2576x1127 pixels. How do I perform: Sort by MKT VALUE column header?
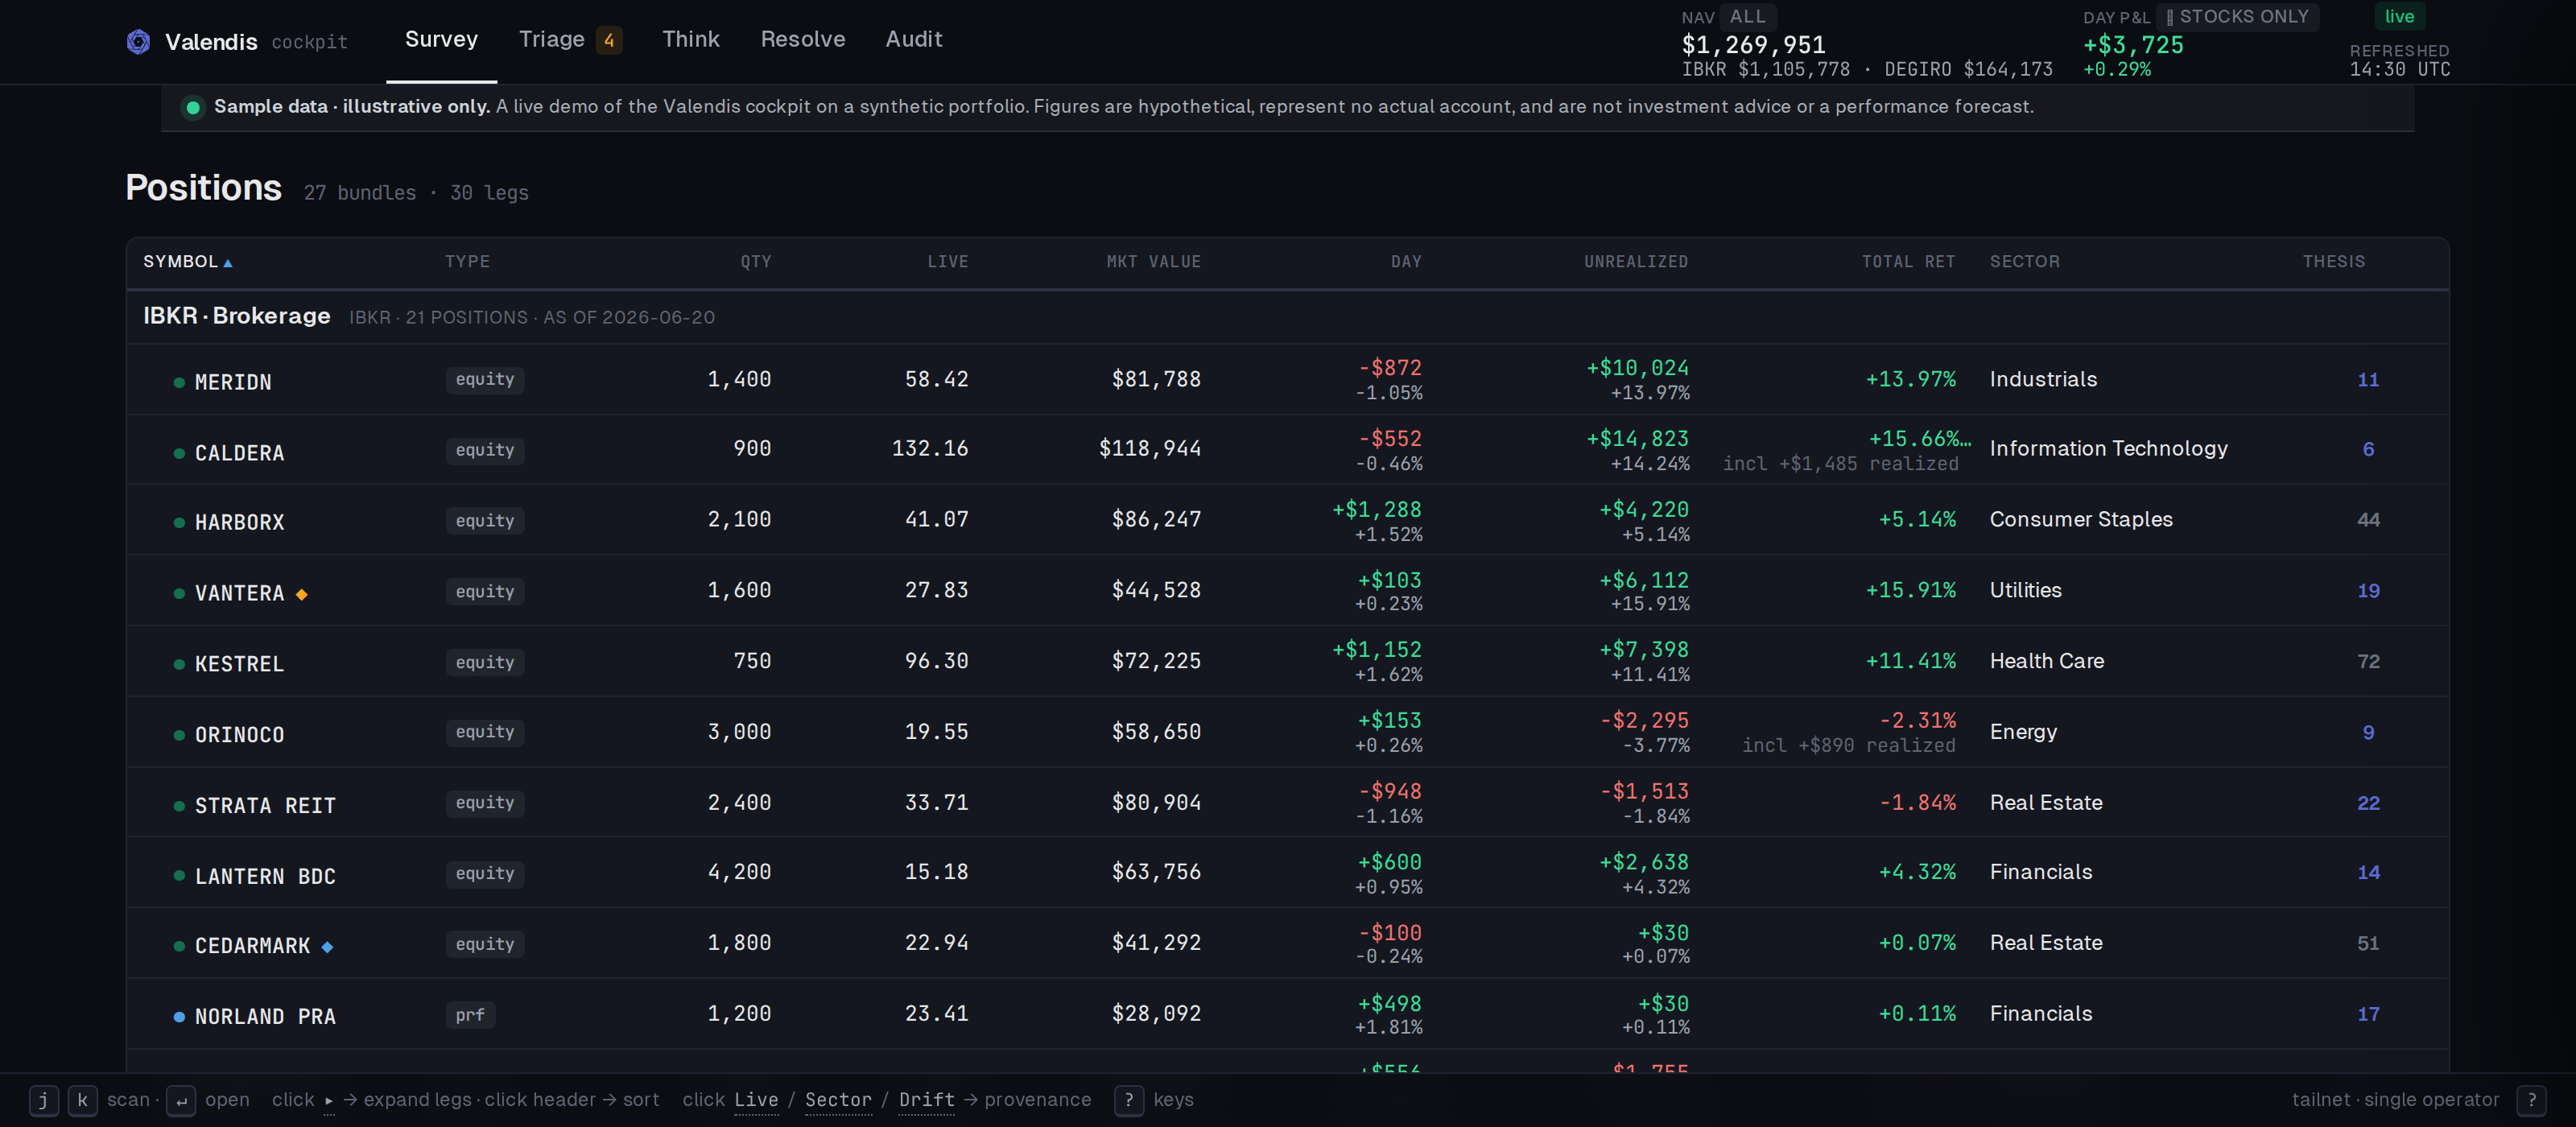(1153, 261)
